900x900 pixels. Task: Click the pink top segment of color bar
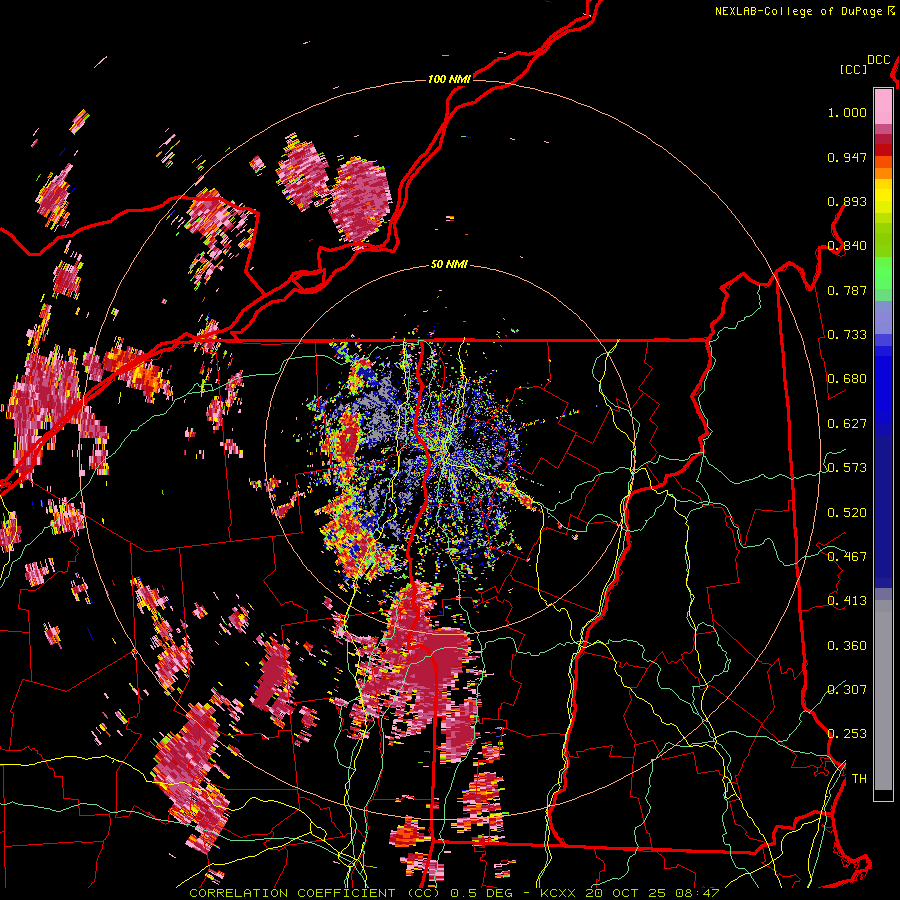883,107
